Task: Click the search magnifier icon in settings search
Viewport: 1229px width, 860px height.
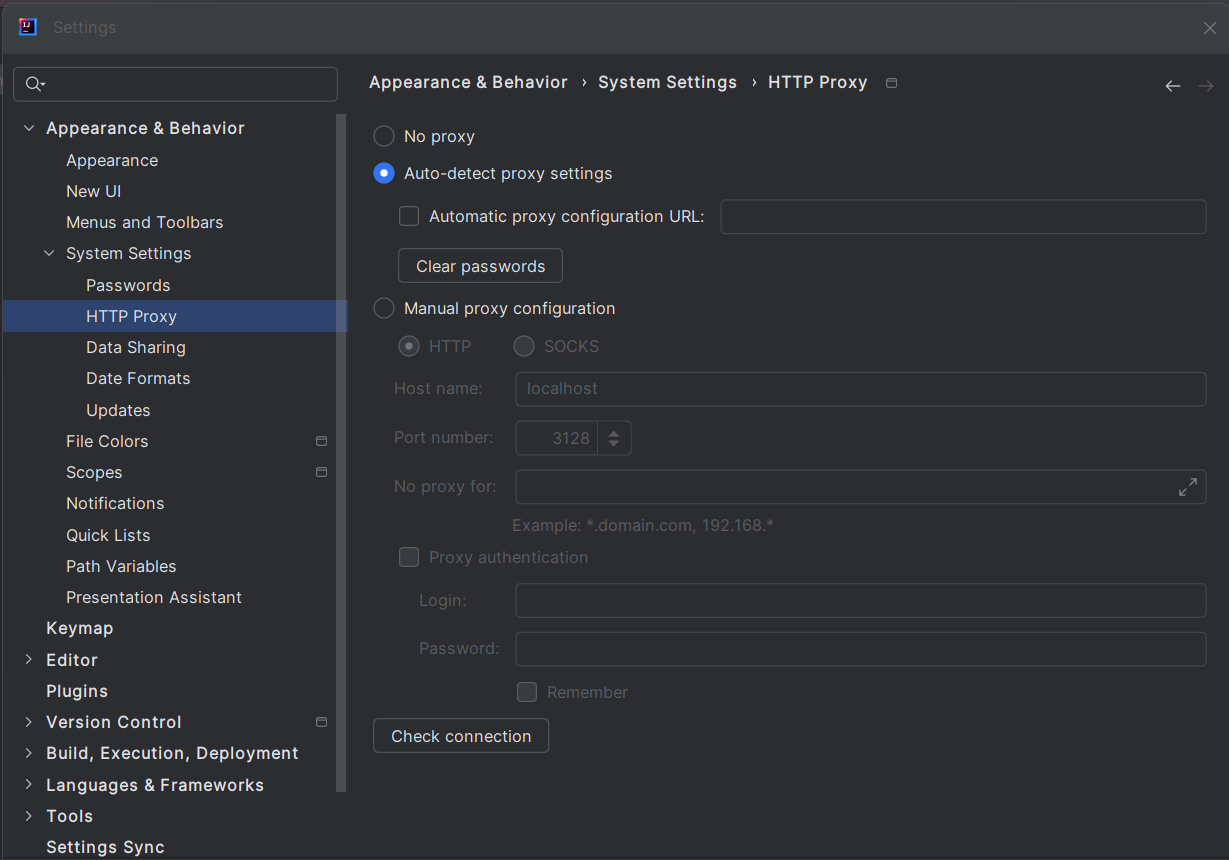Action: pos(35,84)
